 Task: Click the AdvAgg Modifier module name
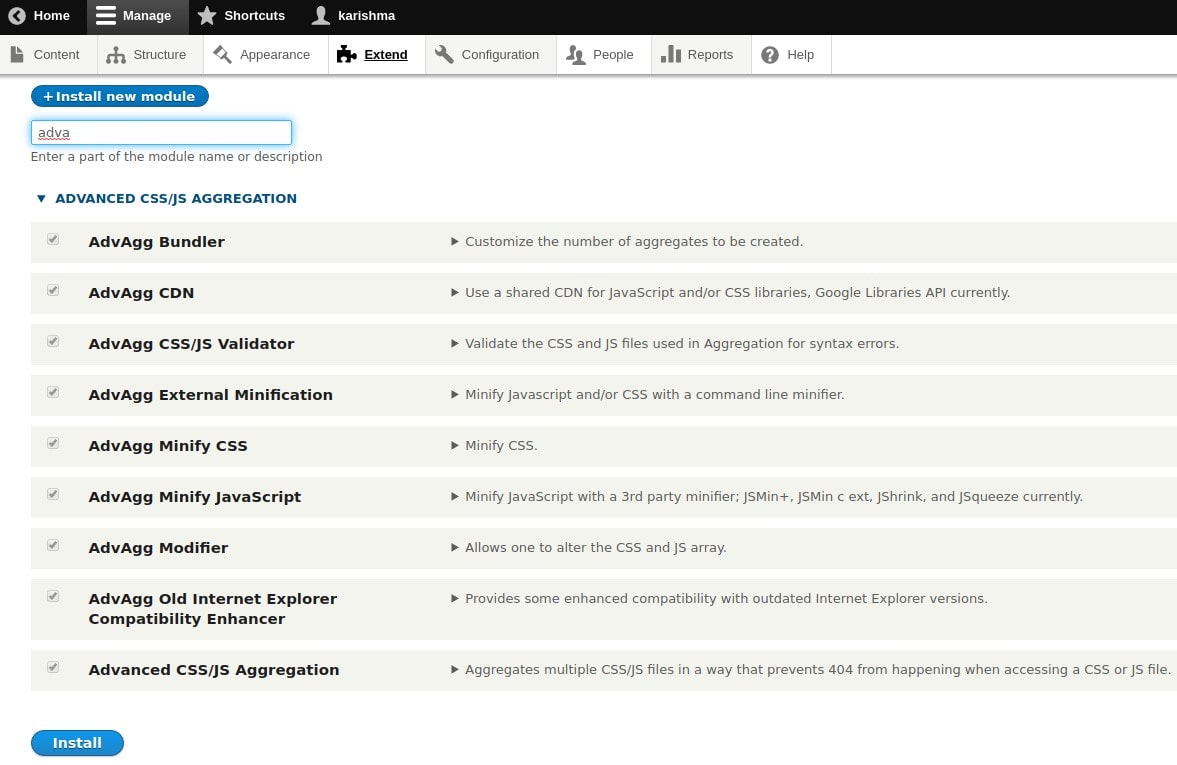158,548
